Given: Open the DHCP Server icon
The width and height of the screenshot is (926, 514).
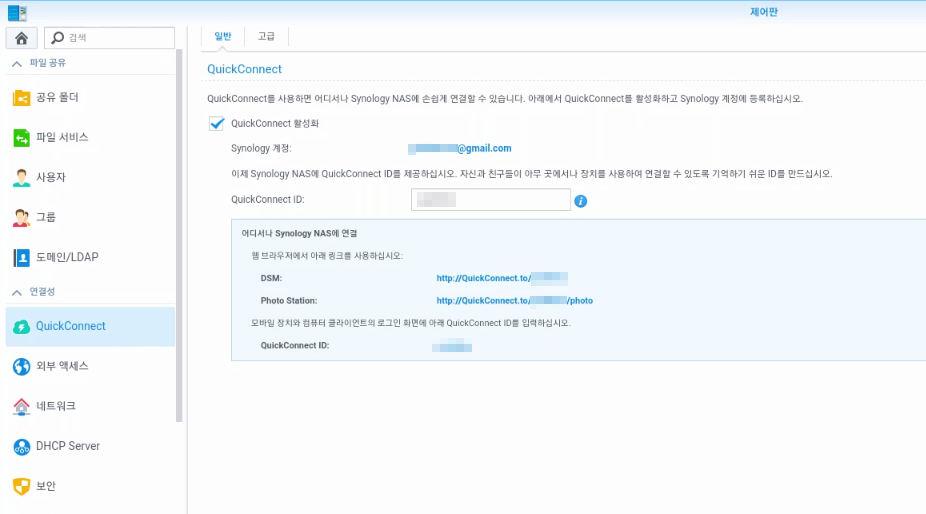Looking at the screenshot, I should [x=21, y=447].
